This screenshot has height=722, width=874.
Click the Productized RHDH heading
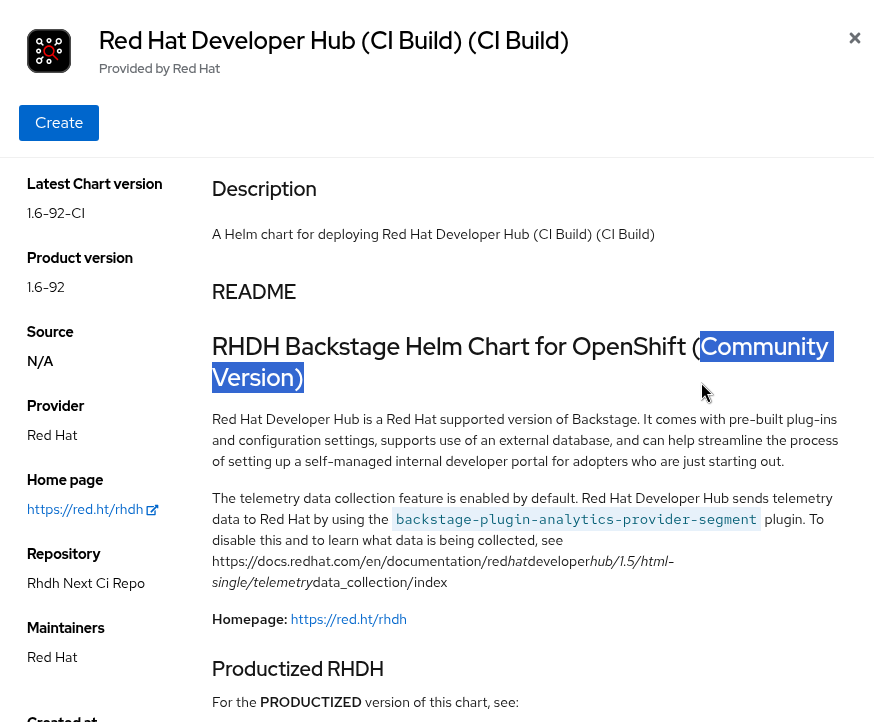tap(297, 669)
